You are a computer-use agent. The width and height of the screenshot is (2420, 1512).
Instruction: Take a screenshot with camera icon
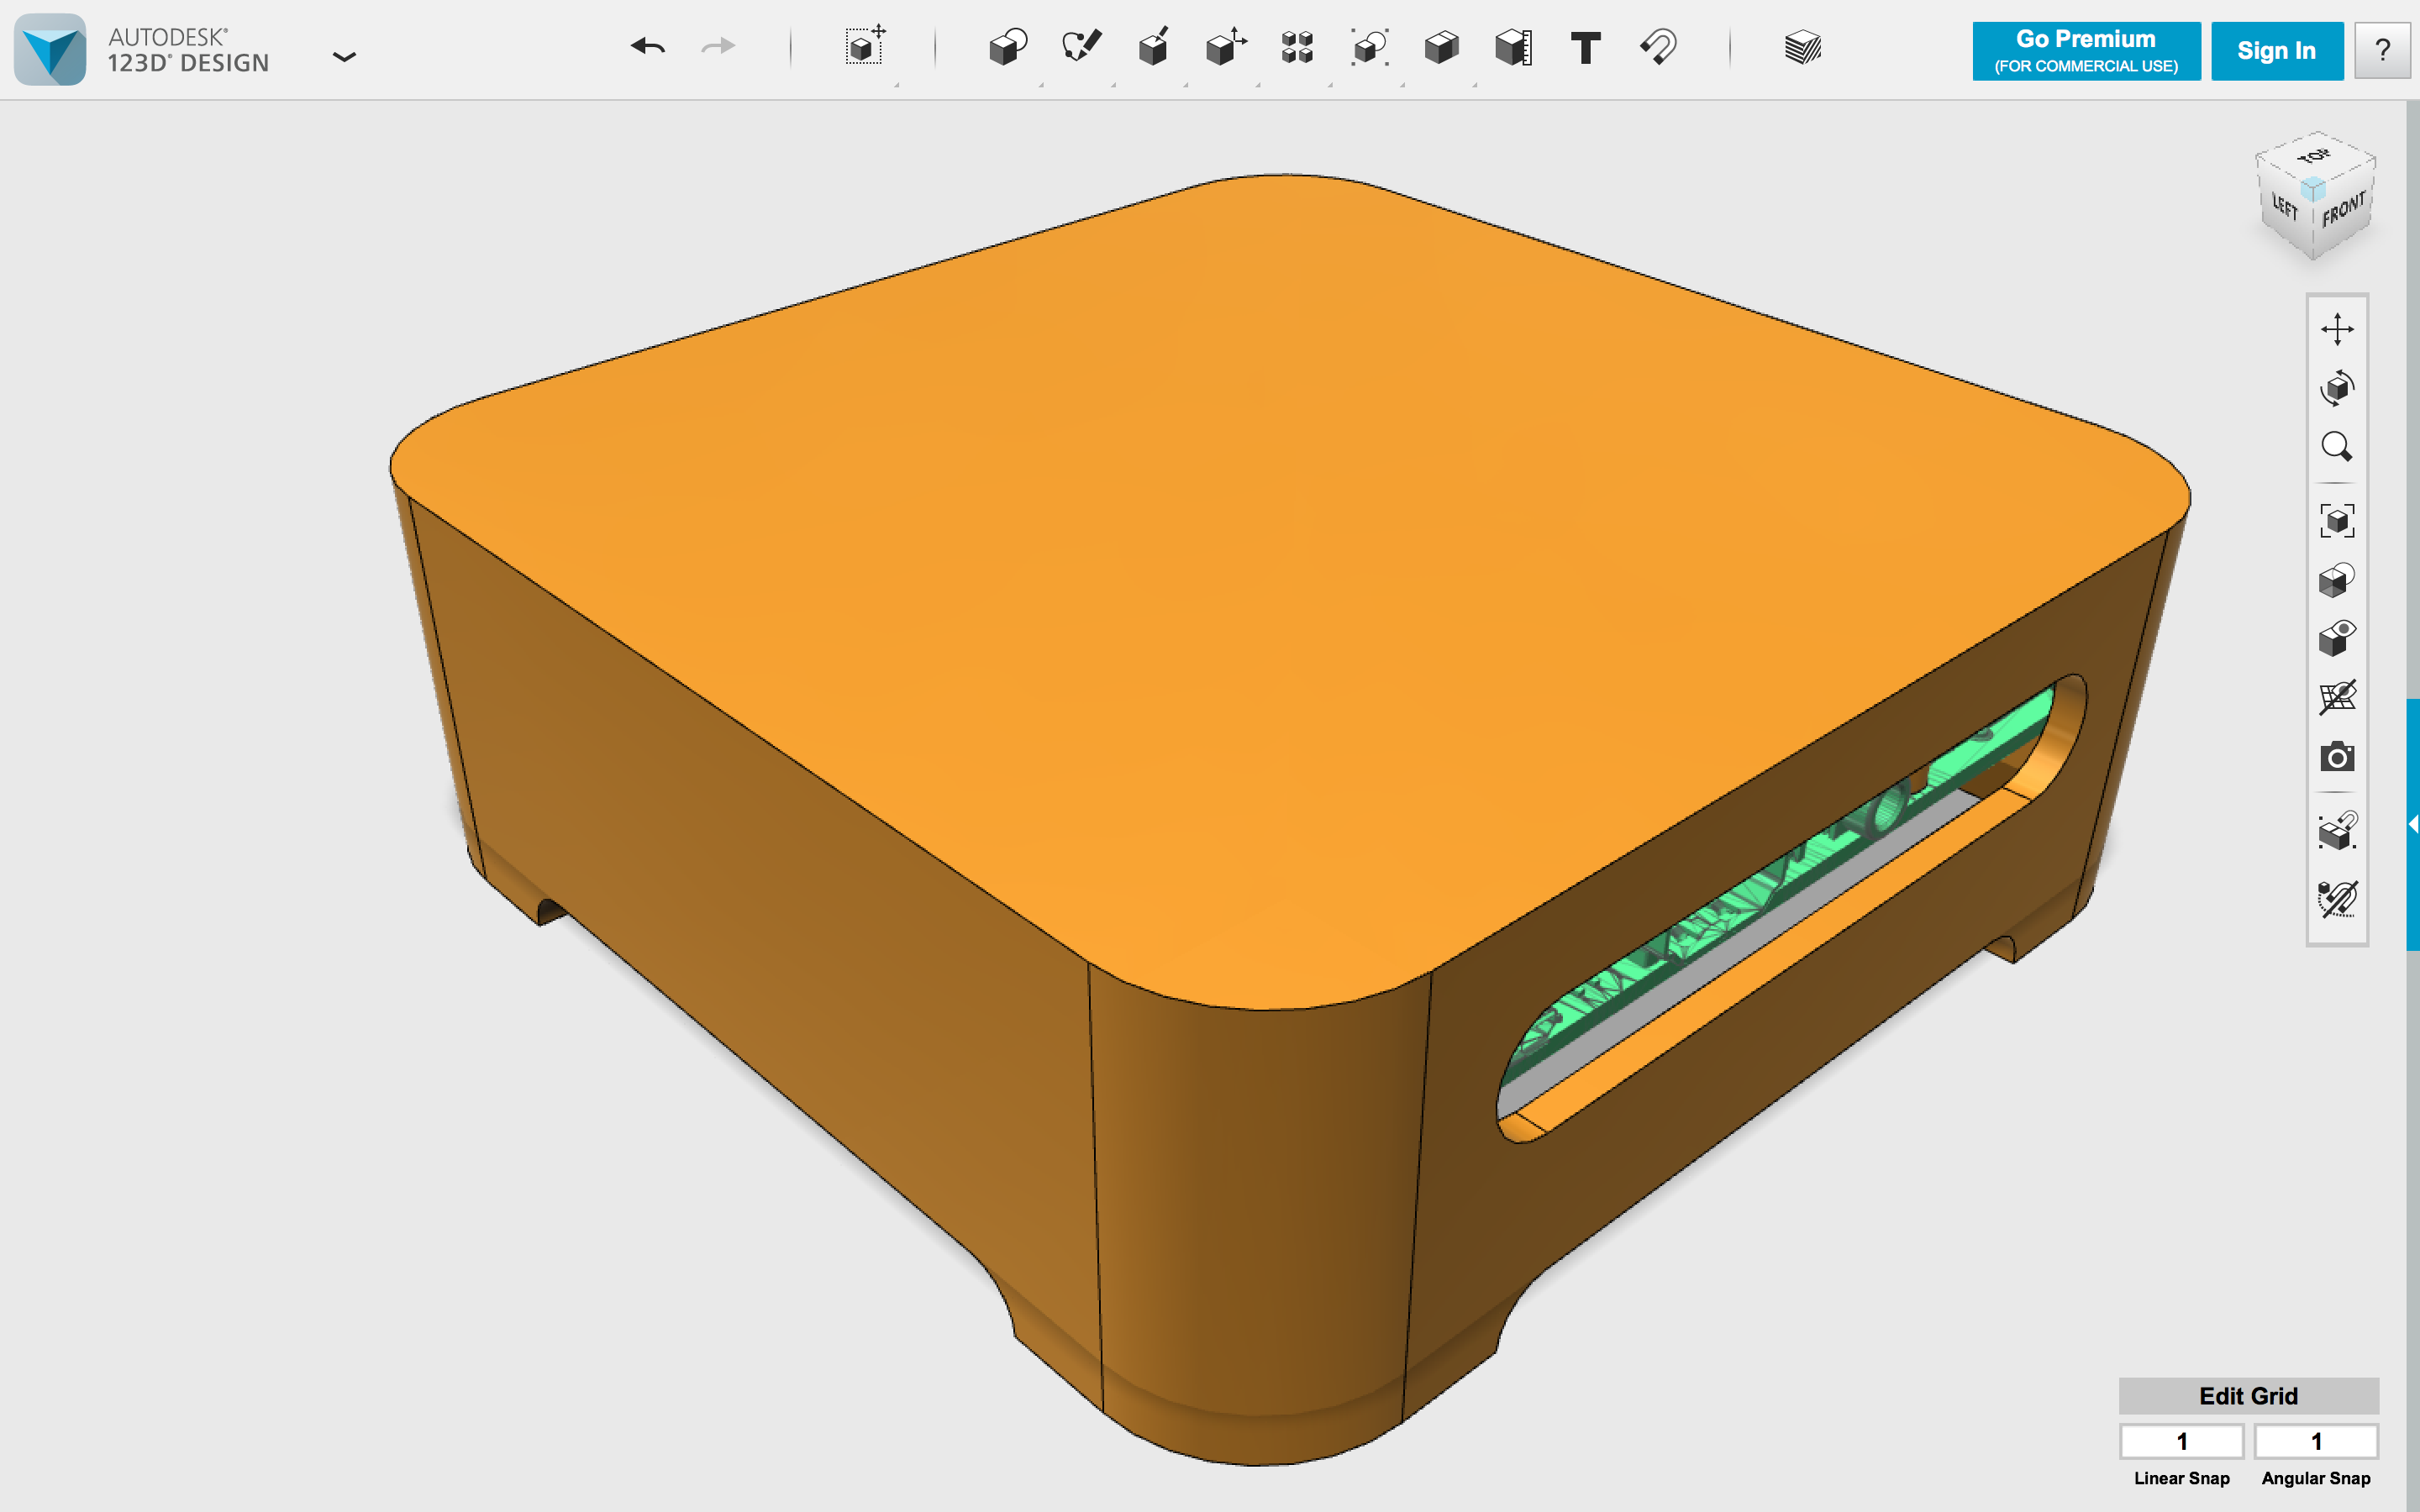(2337, 757)
